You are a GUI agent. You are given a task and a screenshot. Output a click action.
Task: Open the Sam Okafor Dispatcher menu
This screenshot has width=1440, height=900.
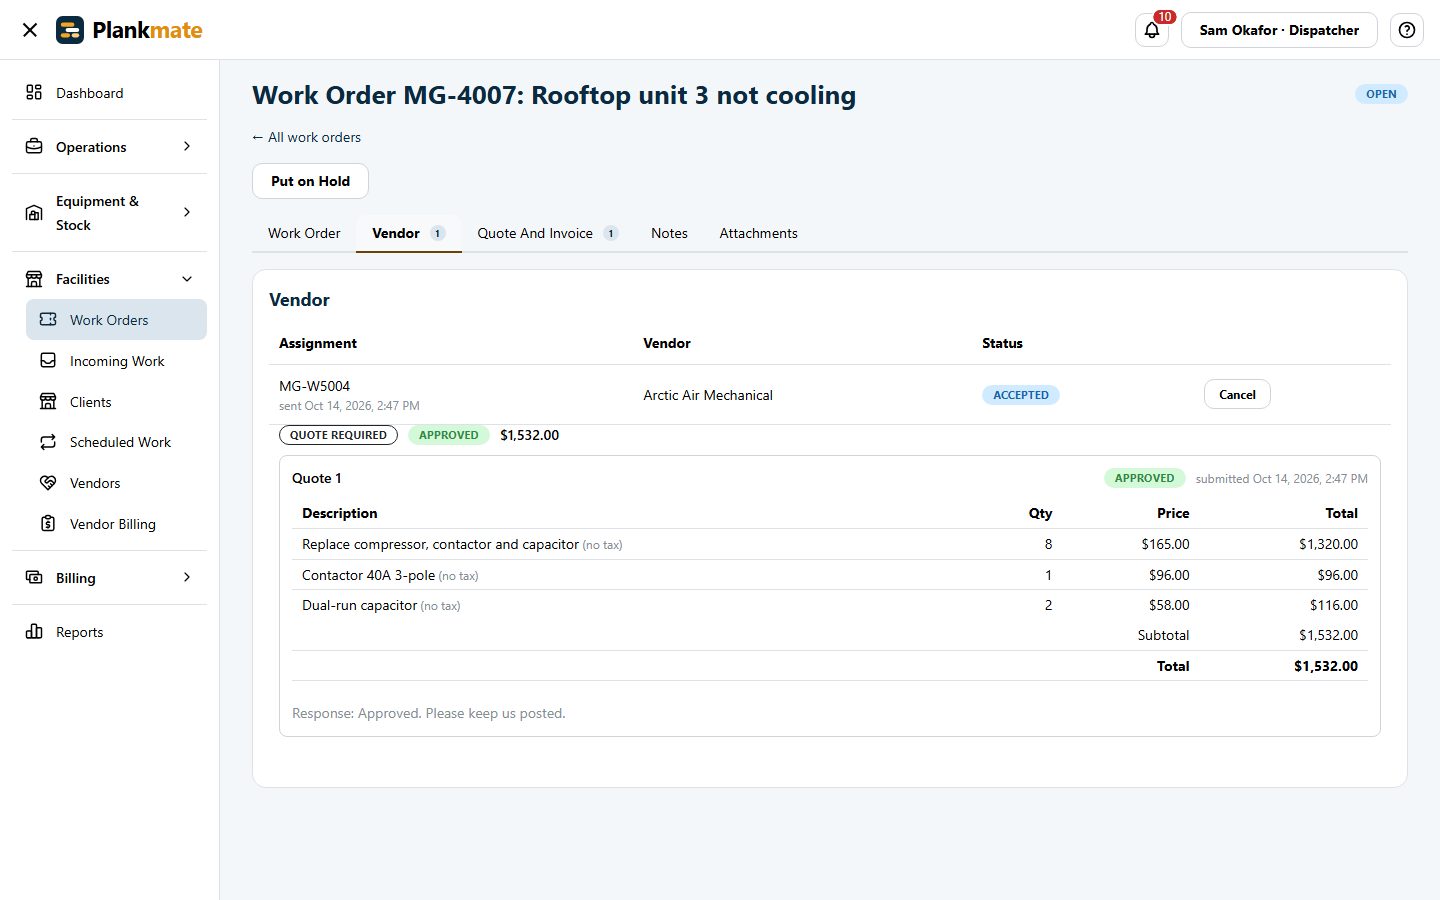pyautogui.click(x=1279, y=30)
